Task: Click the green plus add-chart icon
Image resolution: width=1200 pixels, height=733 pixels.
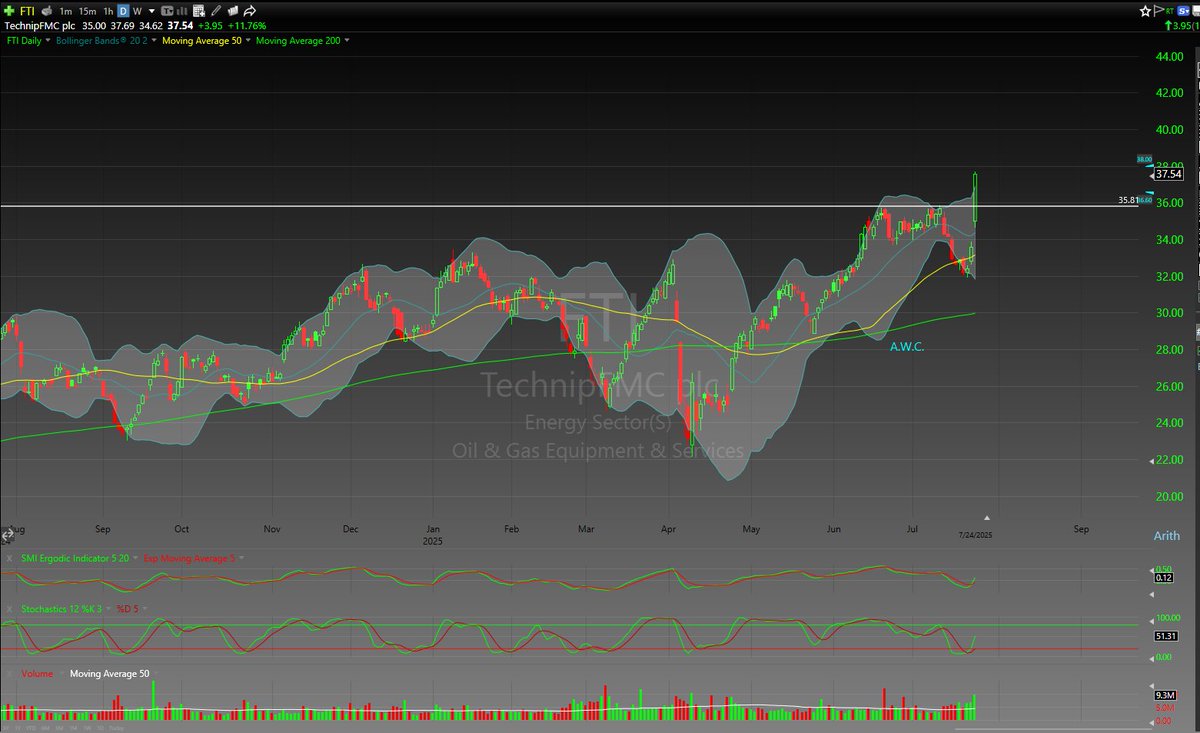Action: click(x=9, y=11)
